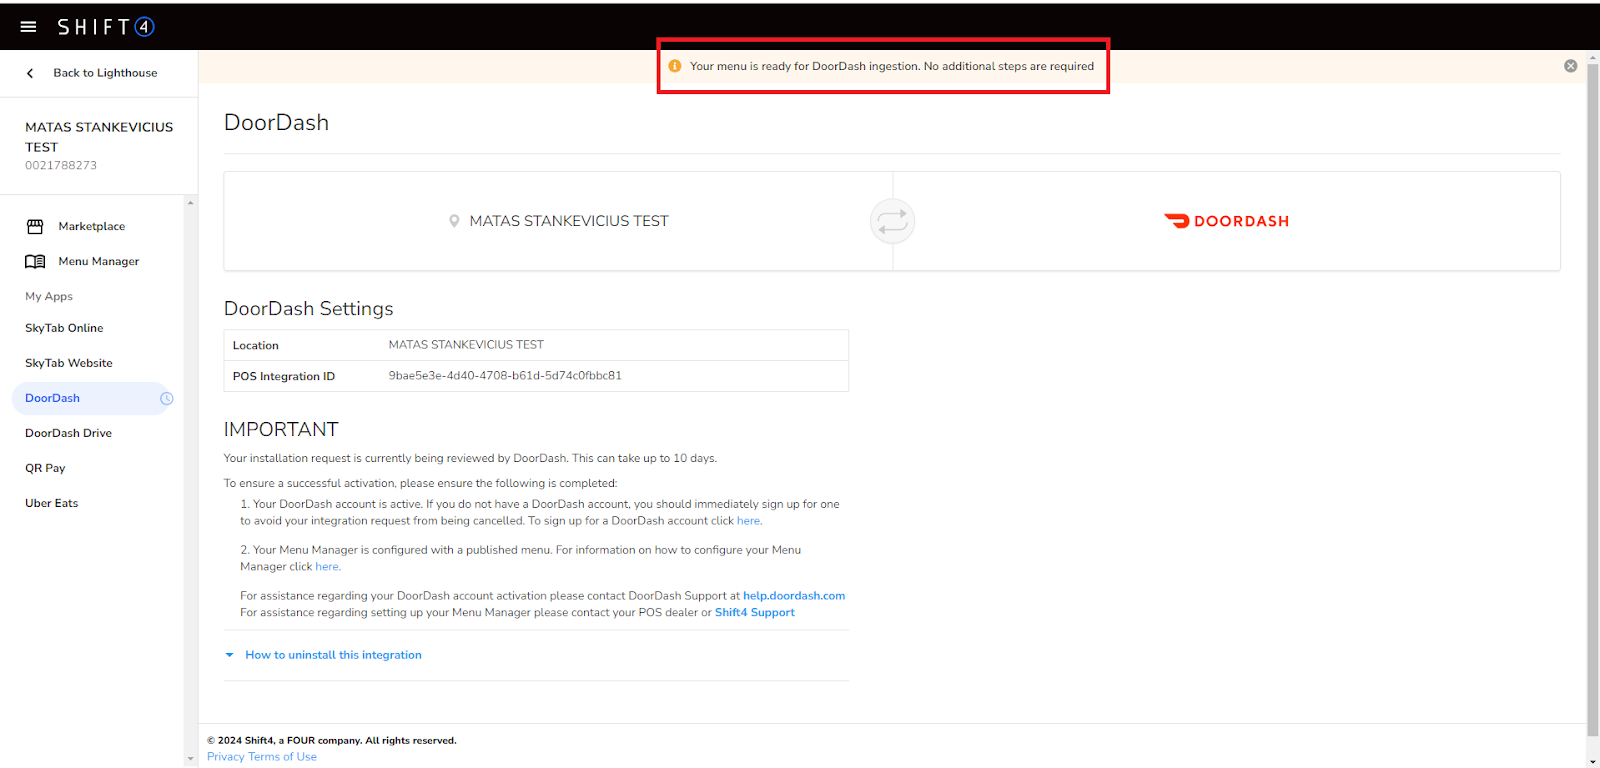This screenshot has width=1600, height=768.
Task: Click the IMPORTANT heading
Action: click(x=281, y=429)
